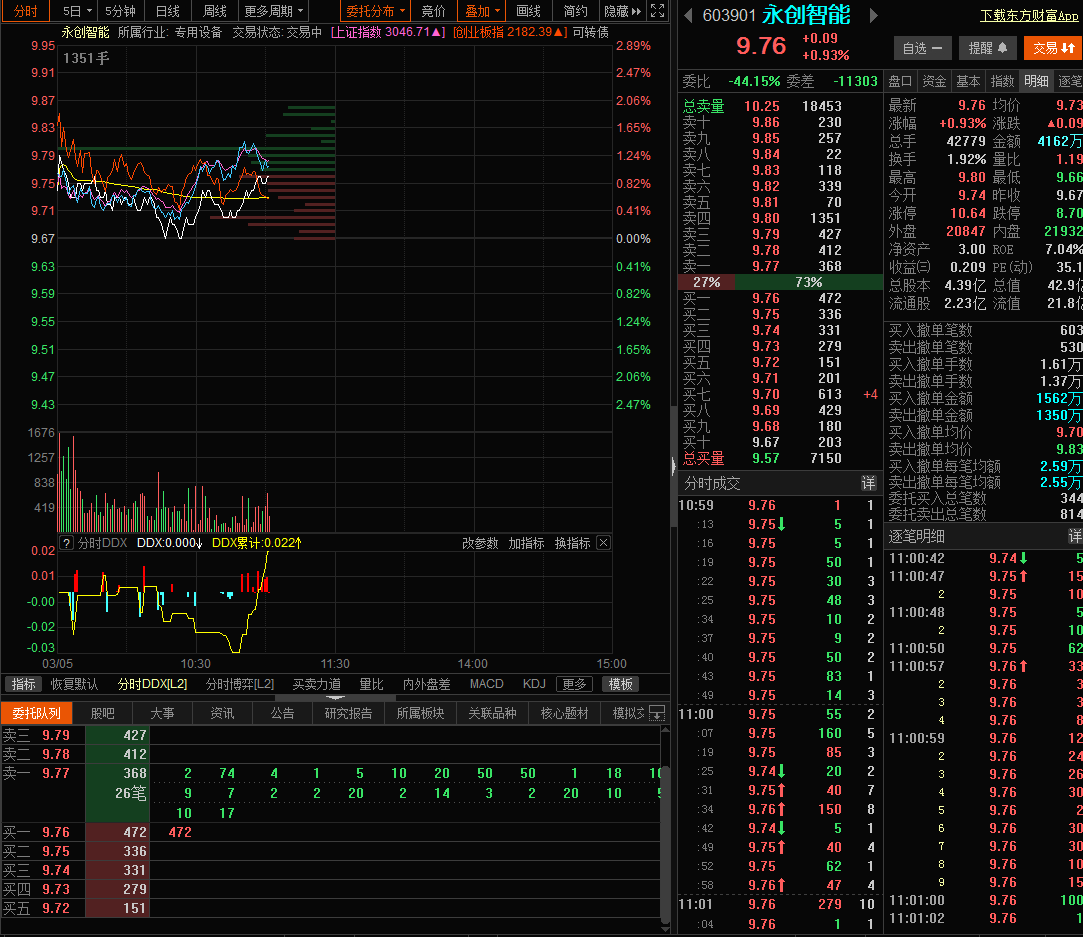Select the 委托队列 bottom tab
Image resolution: width=1083 pixels, height=937 pixels.
(x=36, y=713)
